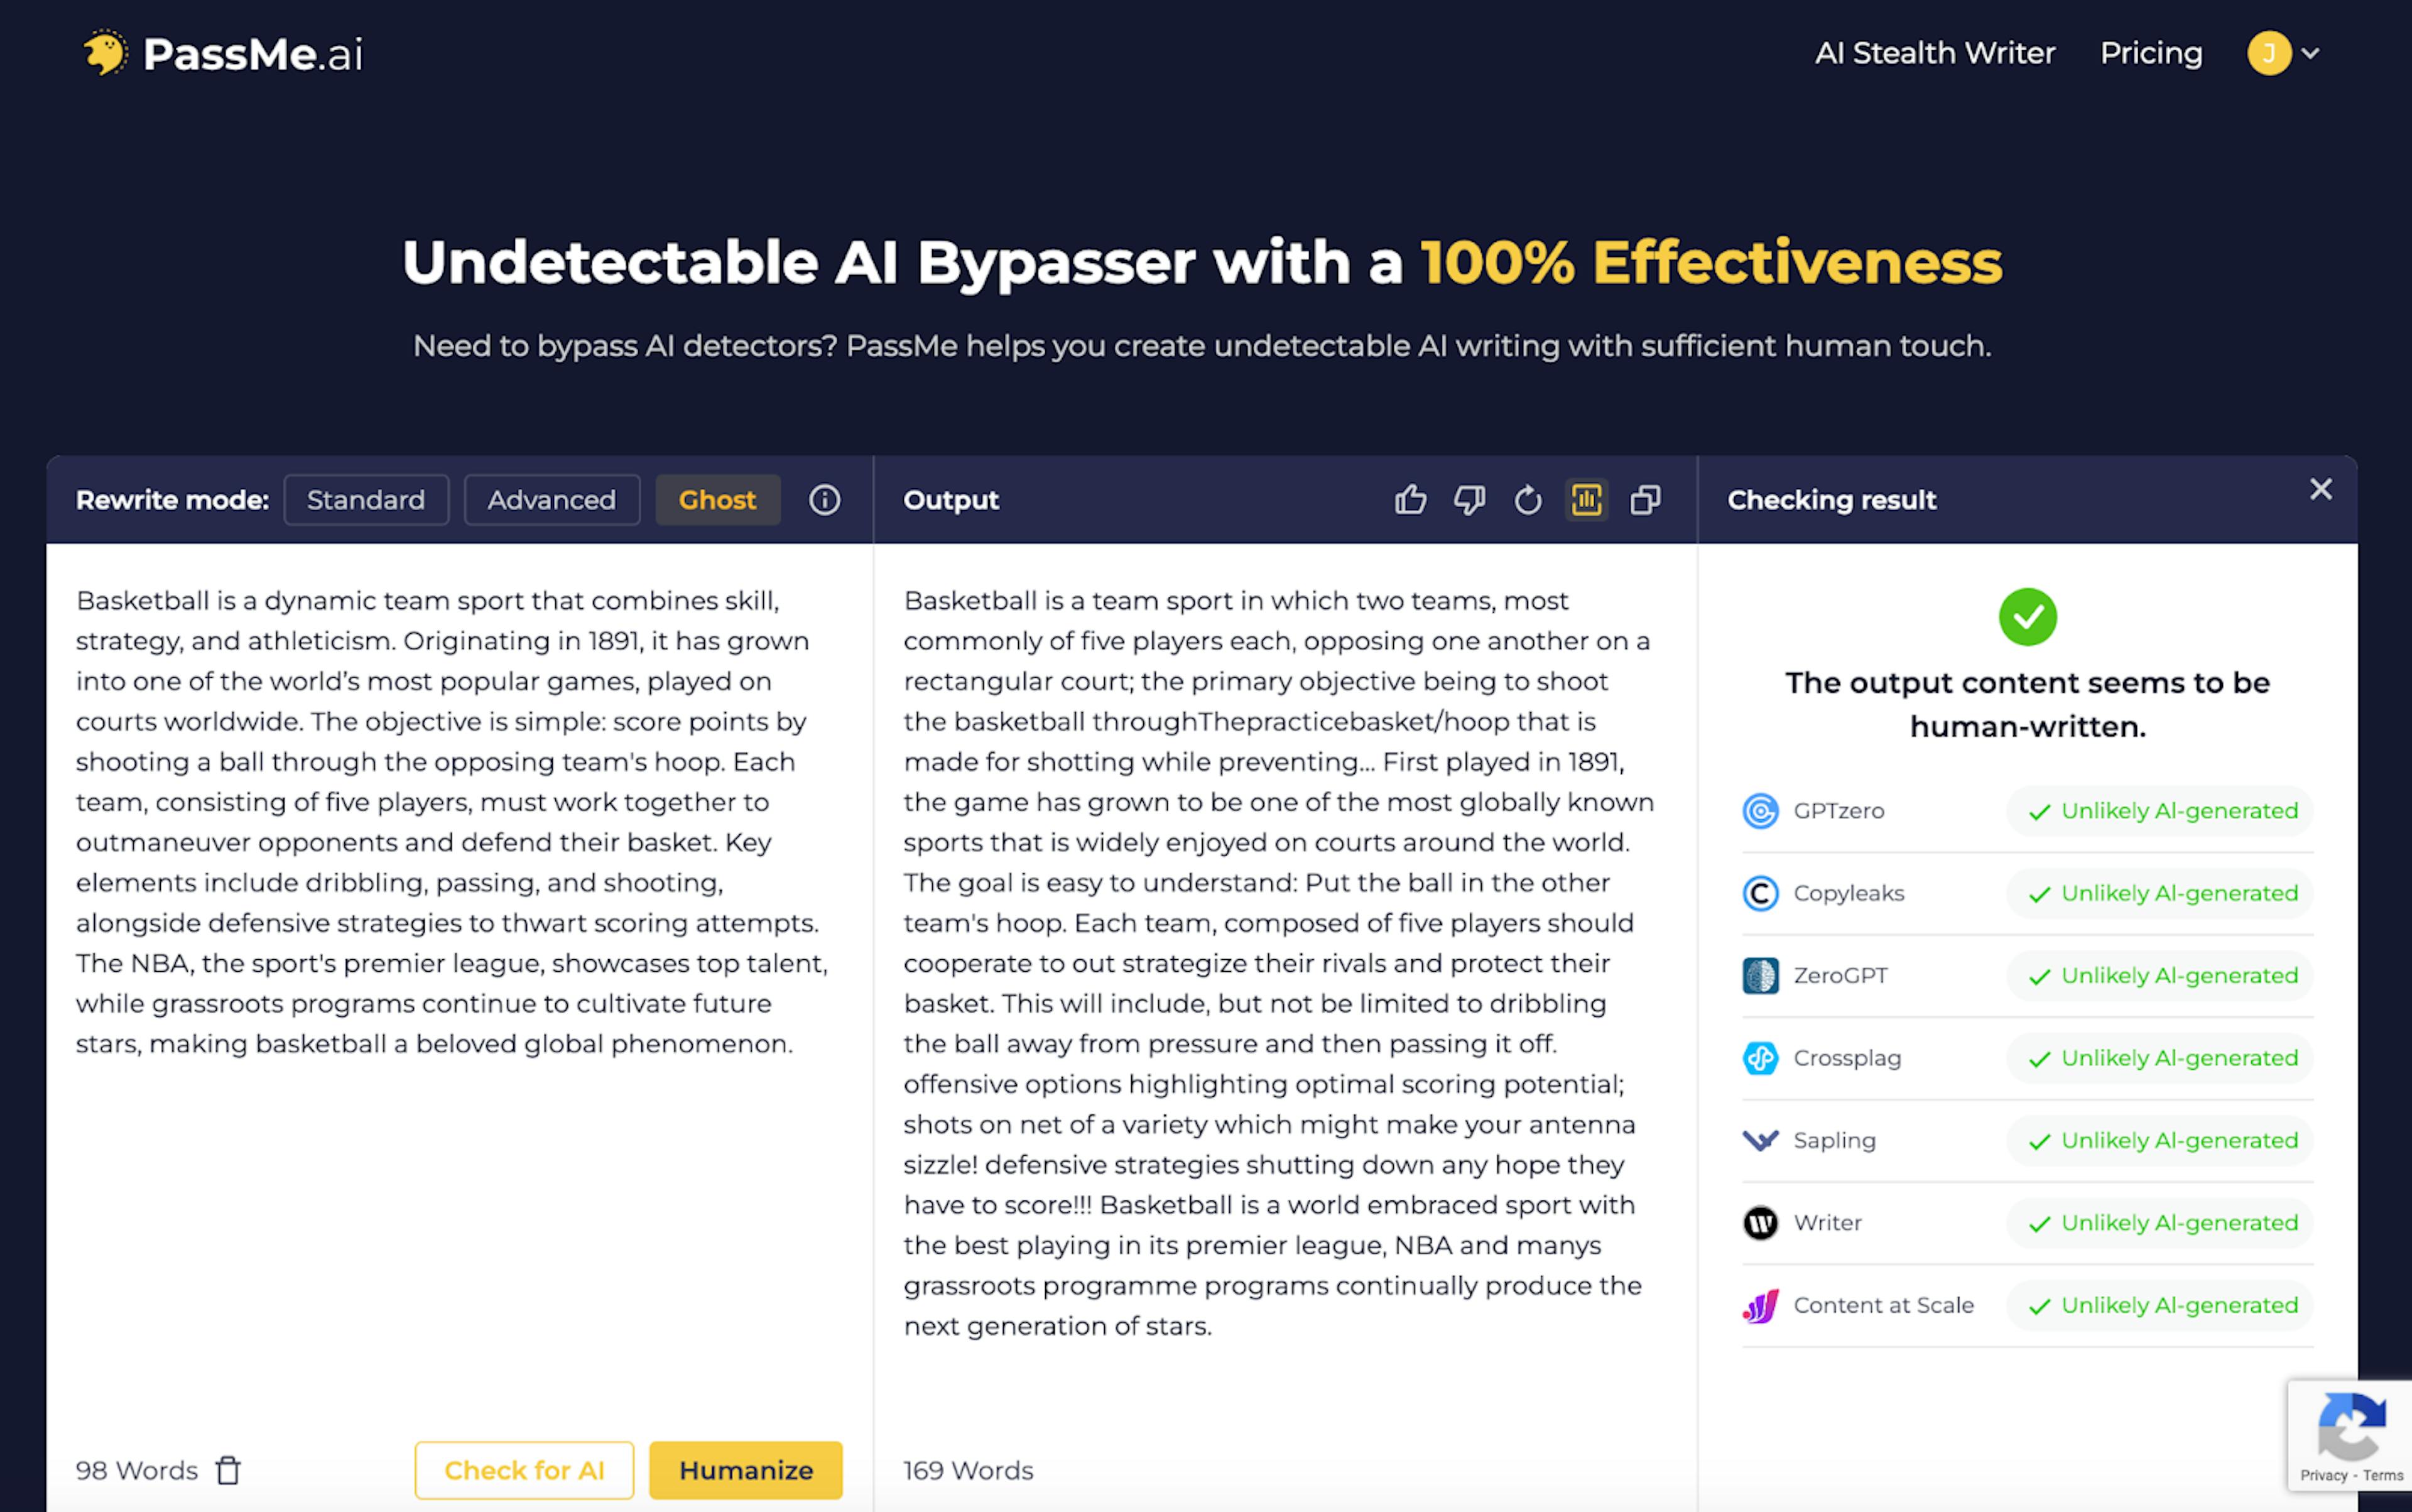Click the Humanize button
This screenshot has width=2412, height=1512.
pos(745,1470)
